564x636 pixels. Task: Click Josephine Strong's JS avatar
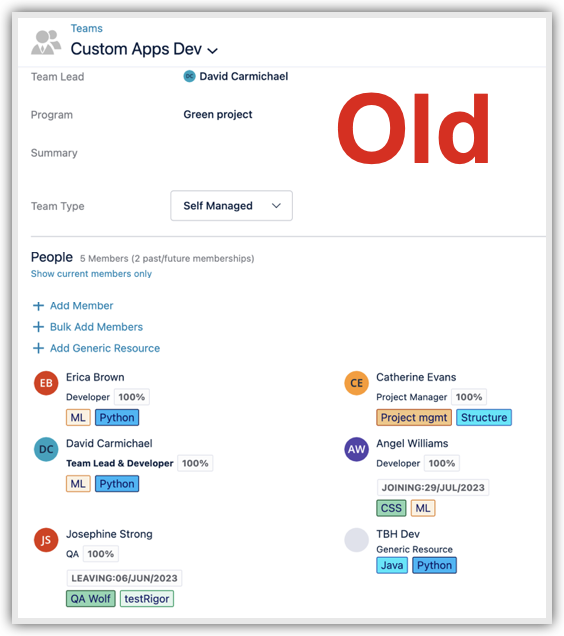click(46, 540)
